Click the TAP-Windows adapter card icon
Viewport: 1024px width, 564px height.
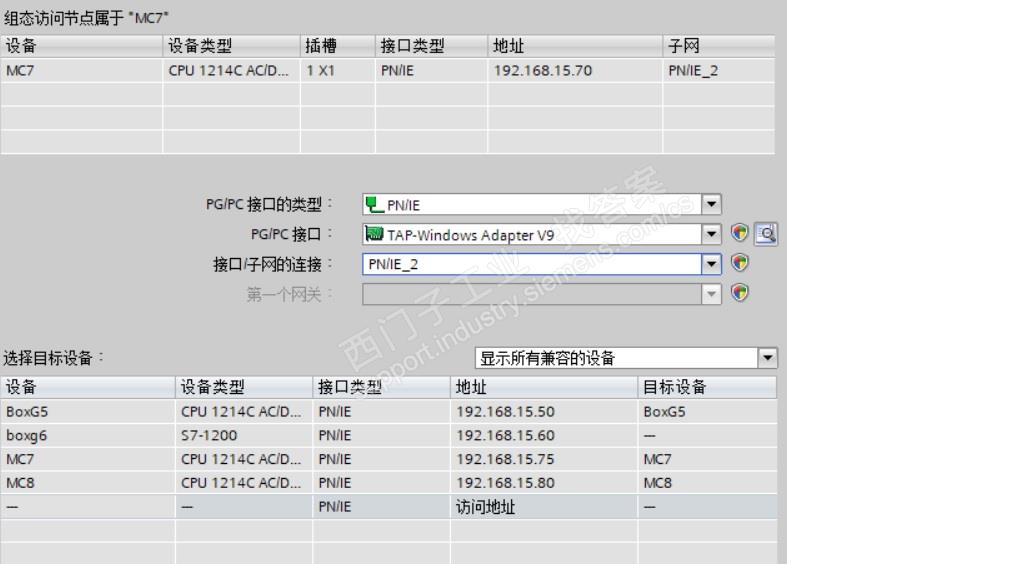pyautogui.click(x=374, y=234)
